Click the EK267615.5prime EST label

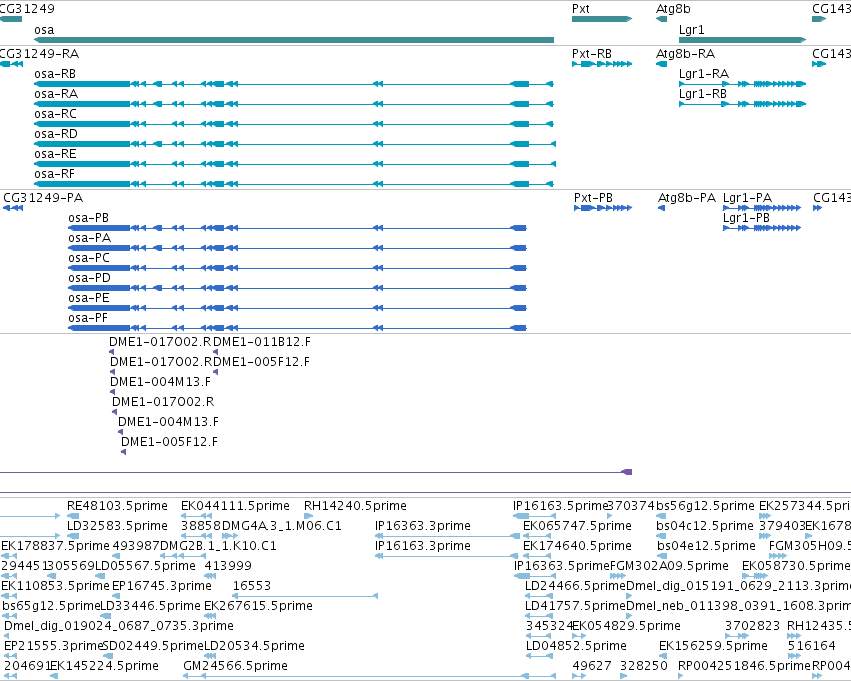[258, 607]
